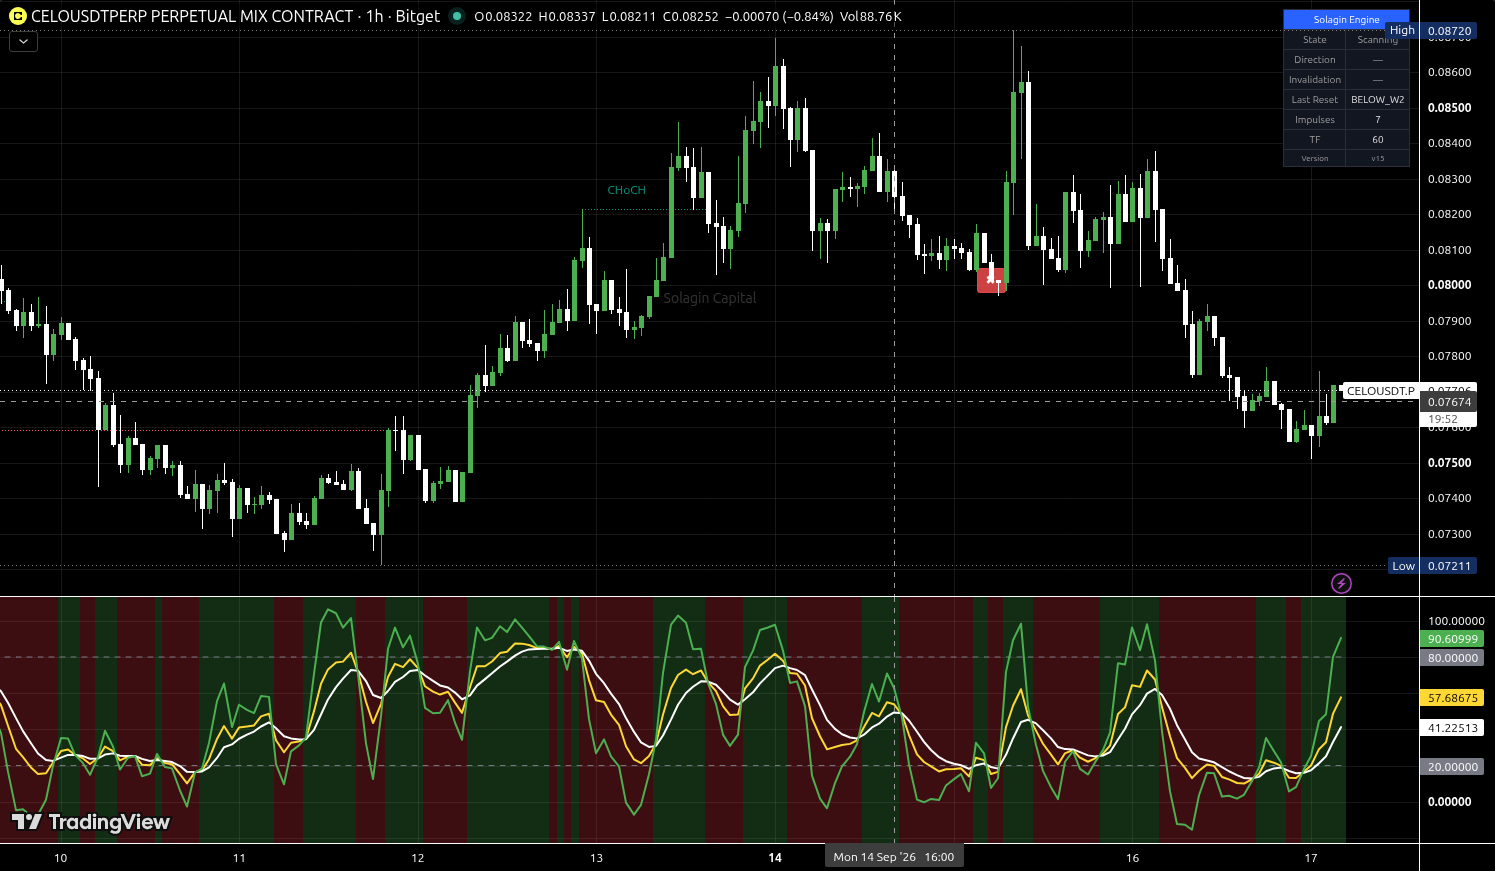This screenshot has height=871, width=1495.
Task: Click the 0.07674 crosshair price label
Action: click(1449, 402)
